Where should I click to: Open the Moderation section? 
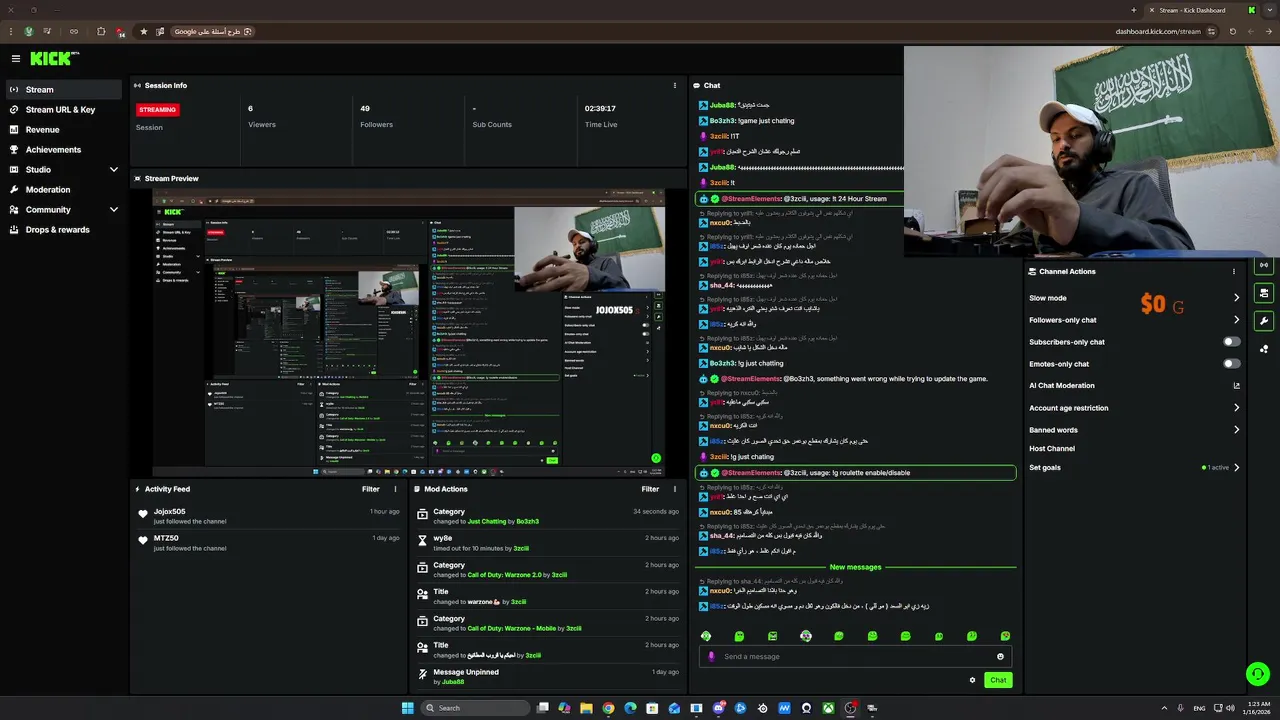[x=64, y=190]
